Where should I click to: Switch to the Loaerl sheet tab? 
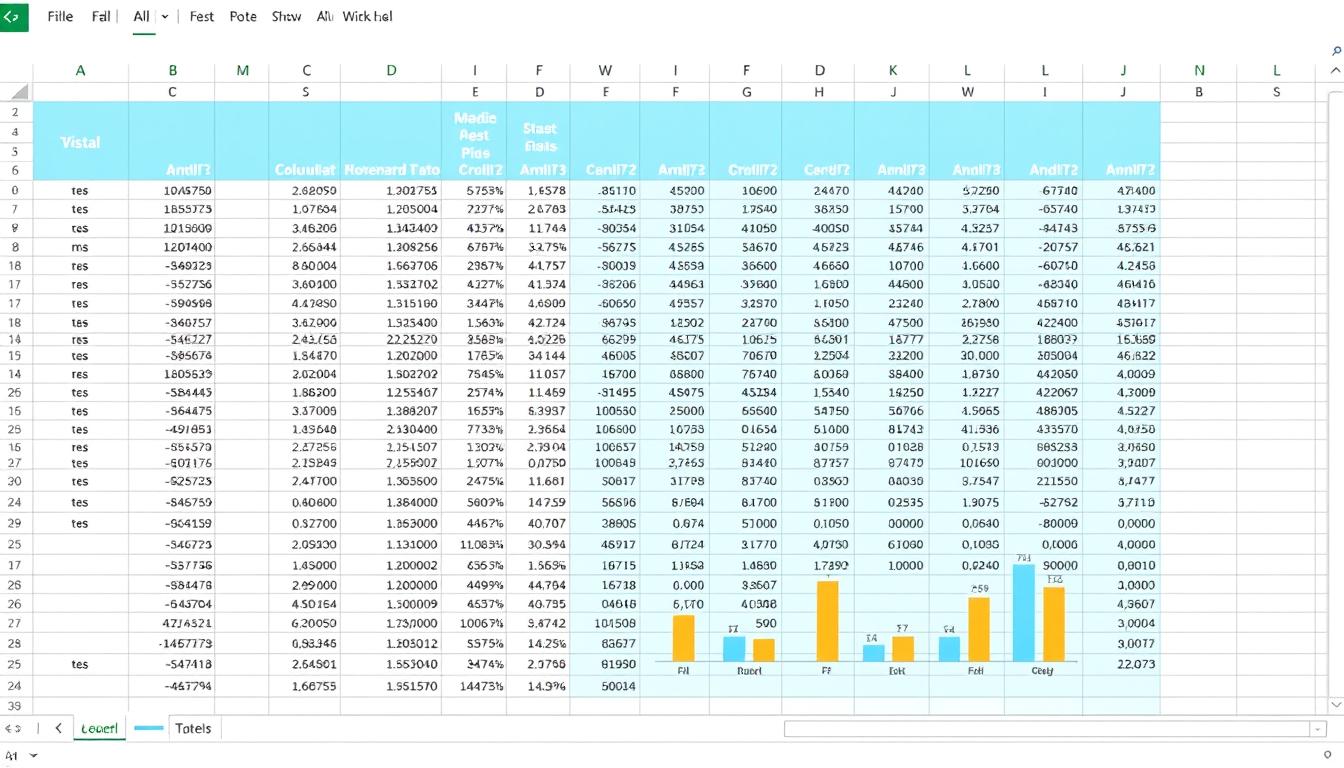pyautogui.click(x=99, y=729)
